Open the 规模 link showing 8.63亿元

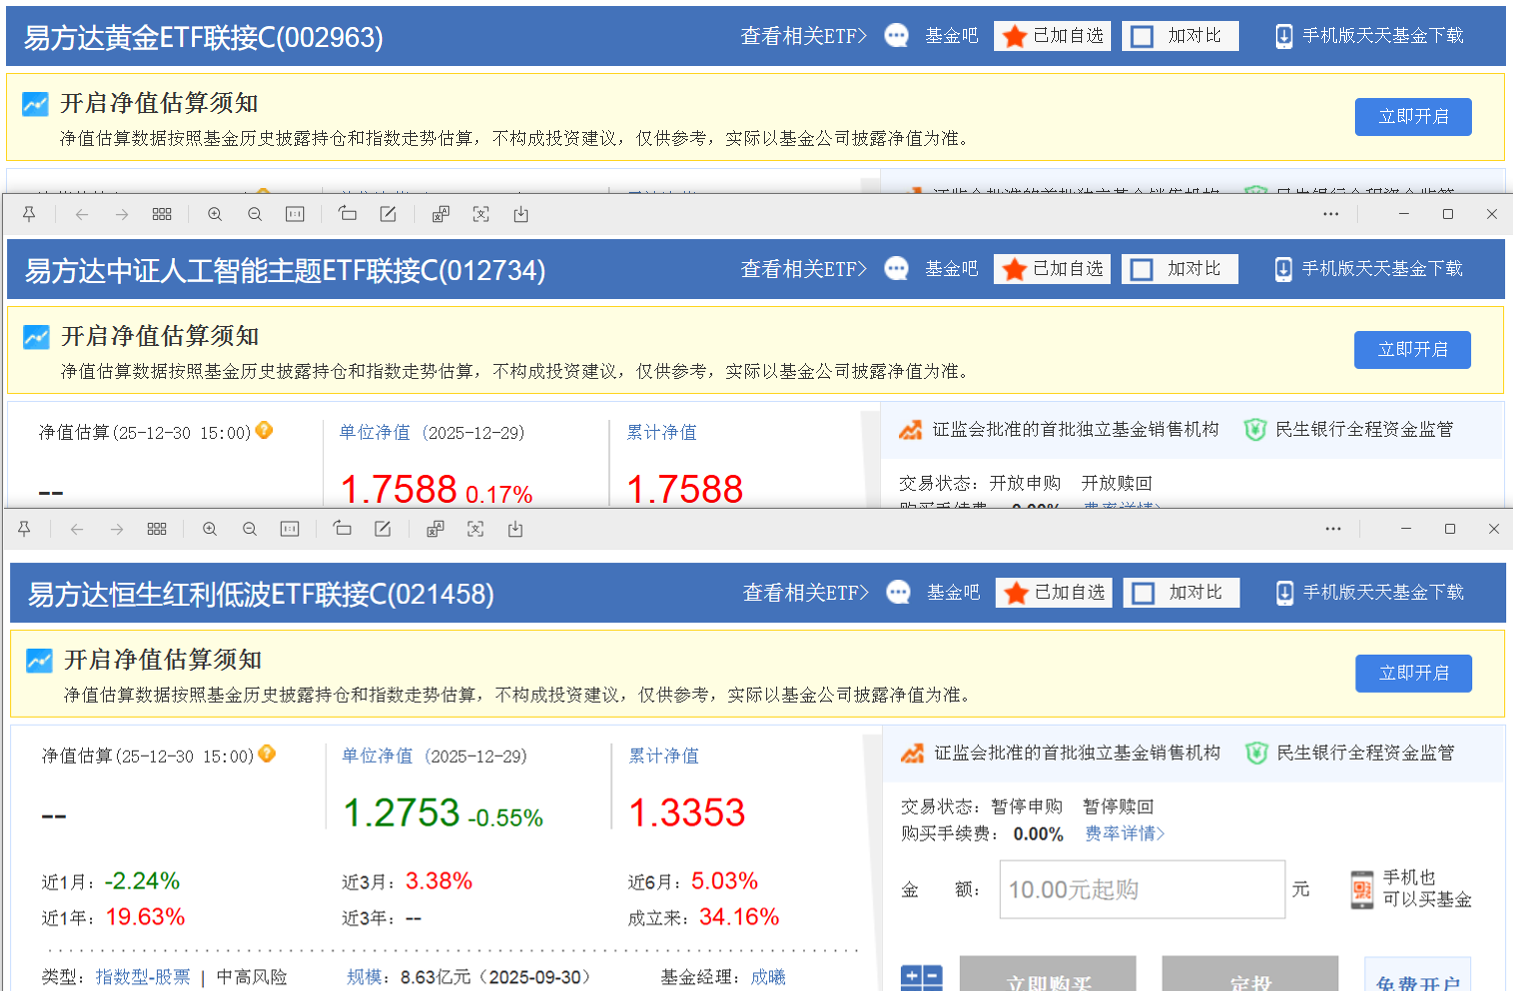364,977
